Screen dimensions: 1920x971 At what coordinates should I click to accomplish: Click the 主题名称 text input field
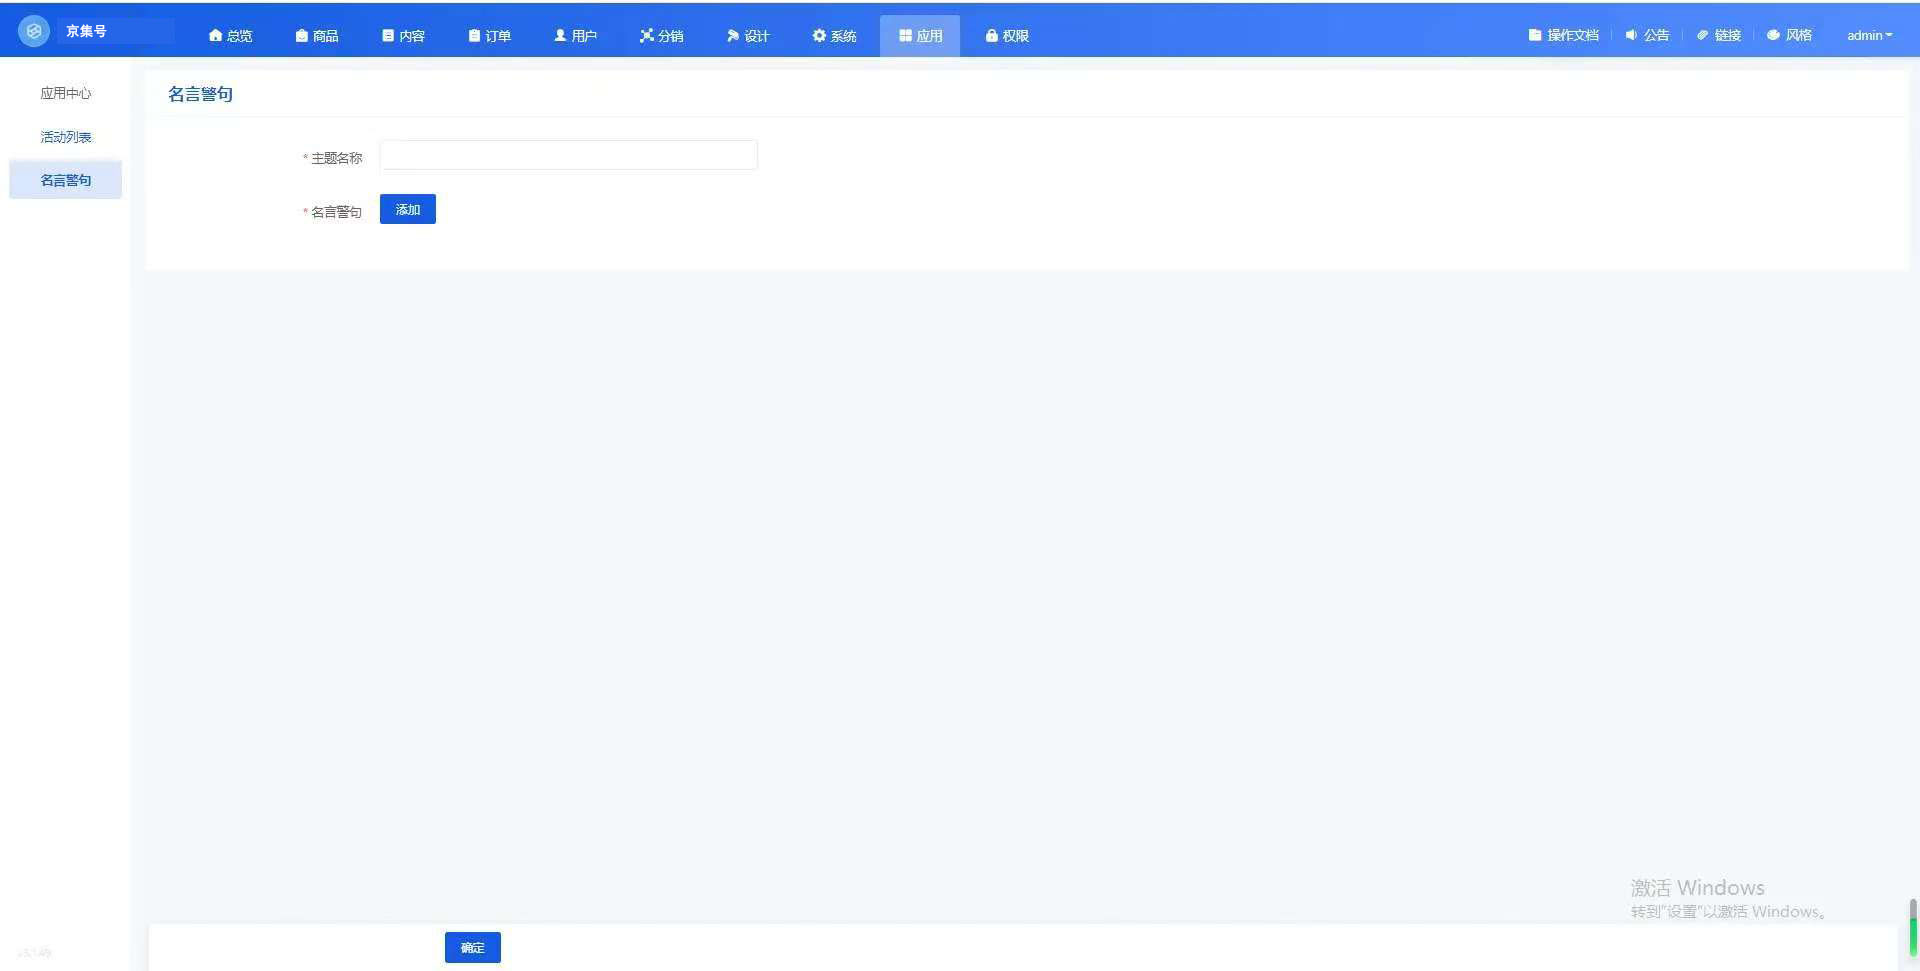(x=568, y=156)
